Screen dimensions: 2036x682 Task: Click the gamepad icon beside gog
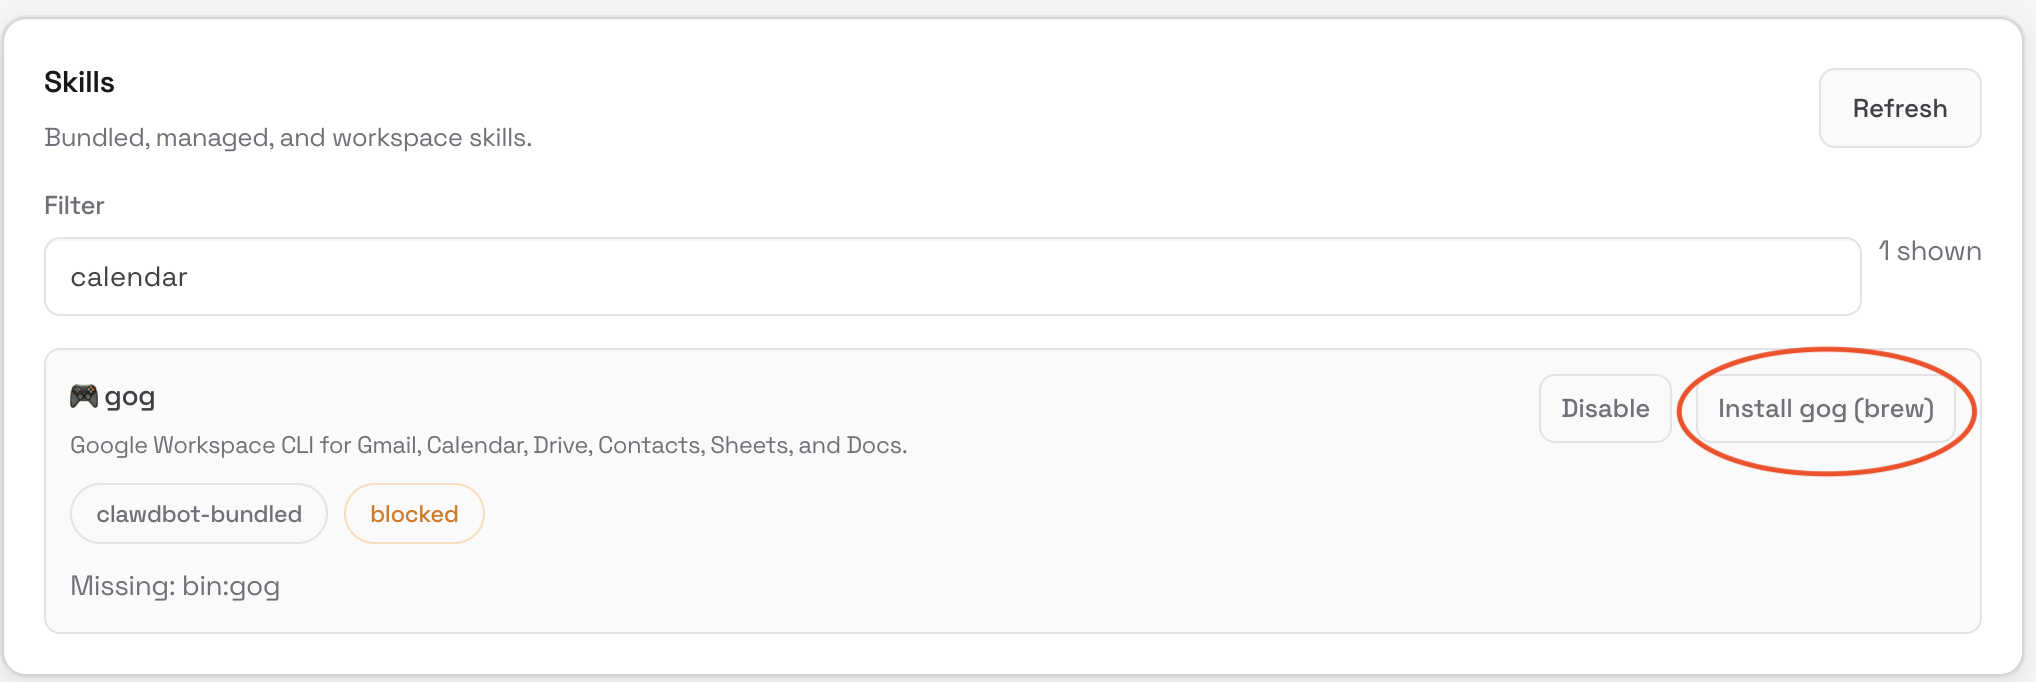pos(84,395)
